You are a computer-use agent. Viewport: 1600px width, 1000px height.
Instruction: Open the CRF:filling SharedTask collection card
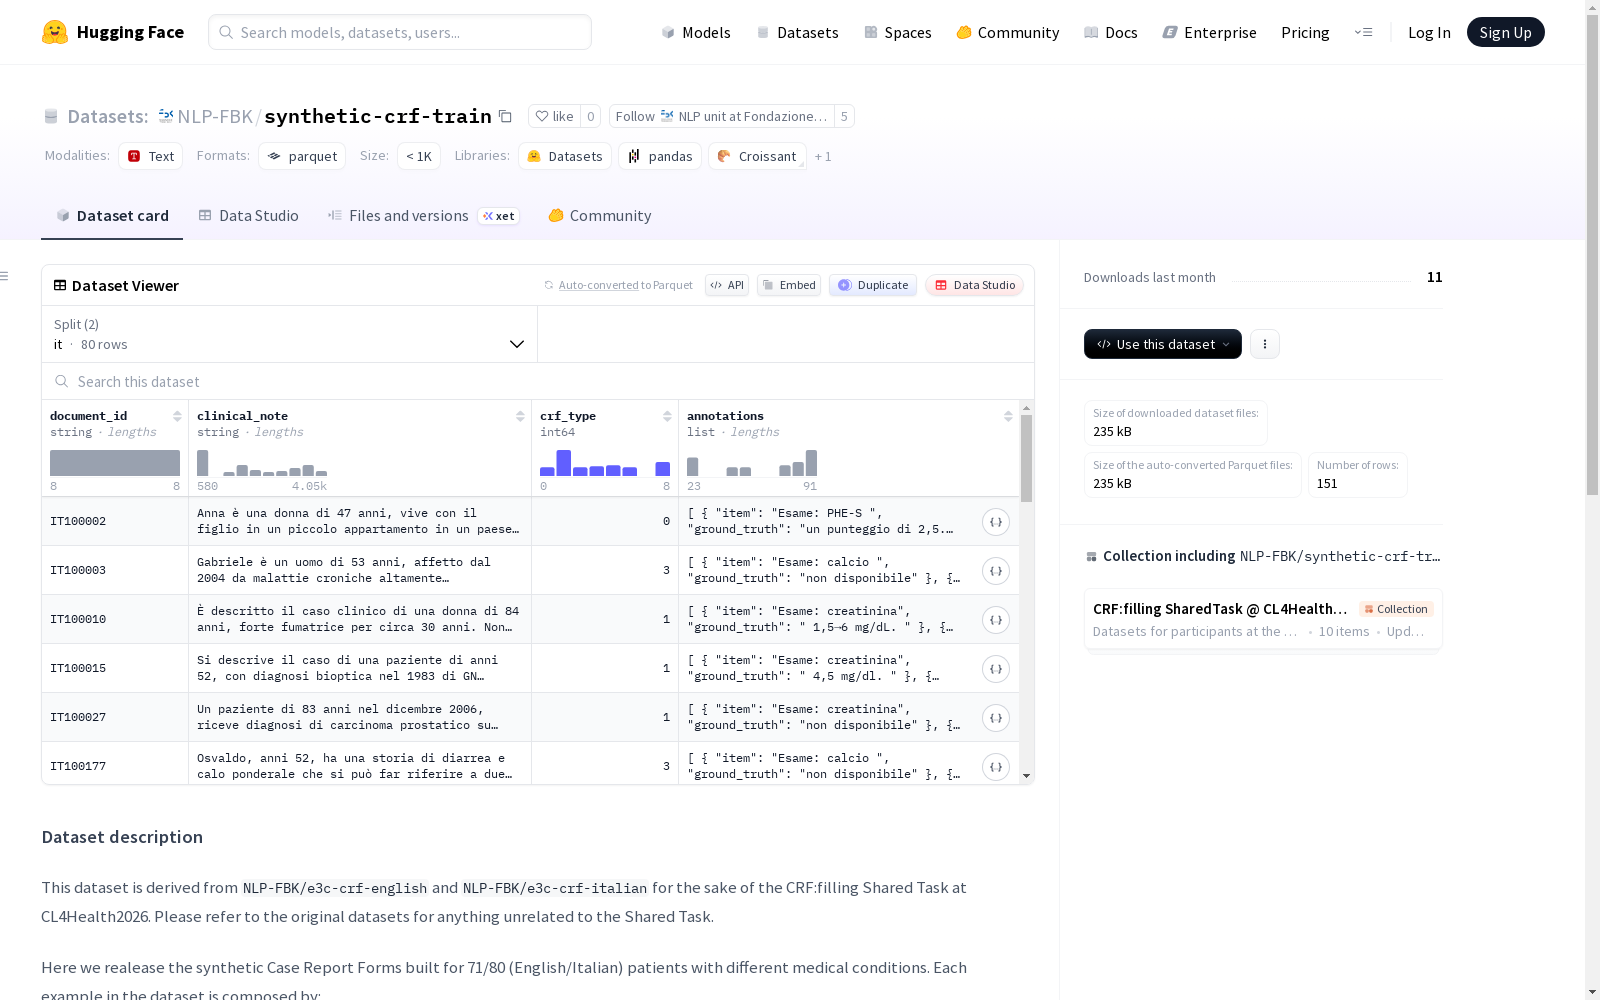[1263, 619]
